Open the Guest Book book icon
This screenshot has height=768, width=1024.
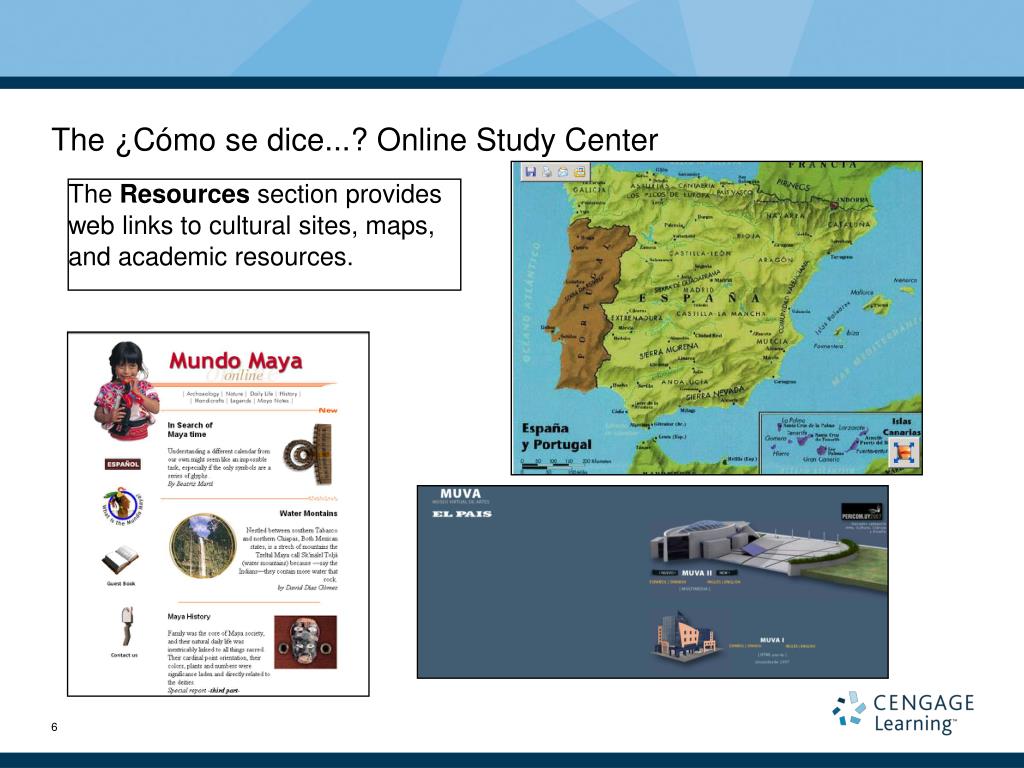point(120,560)
